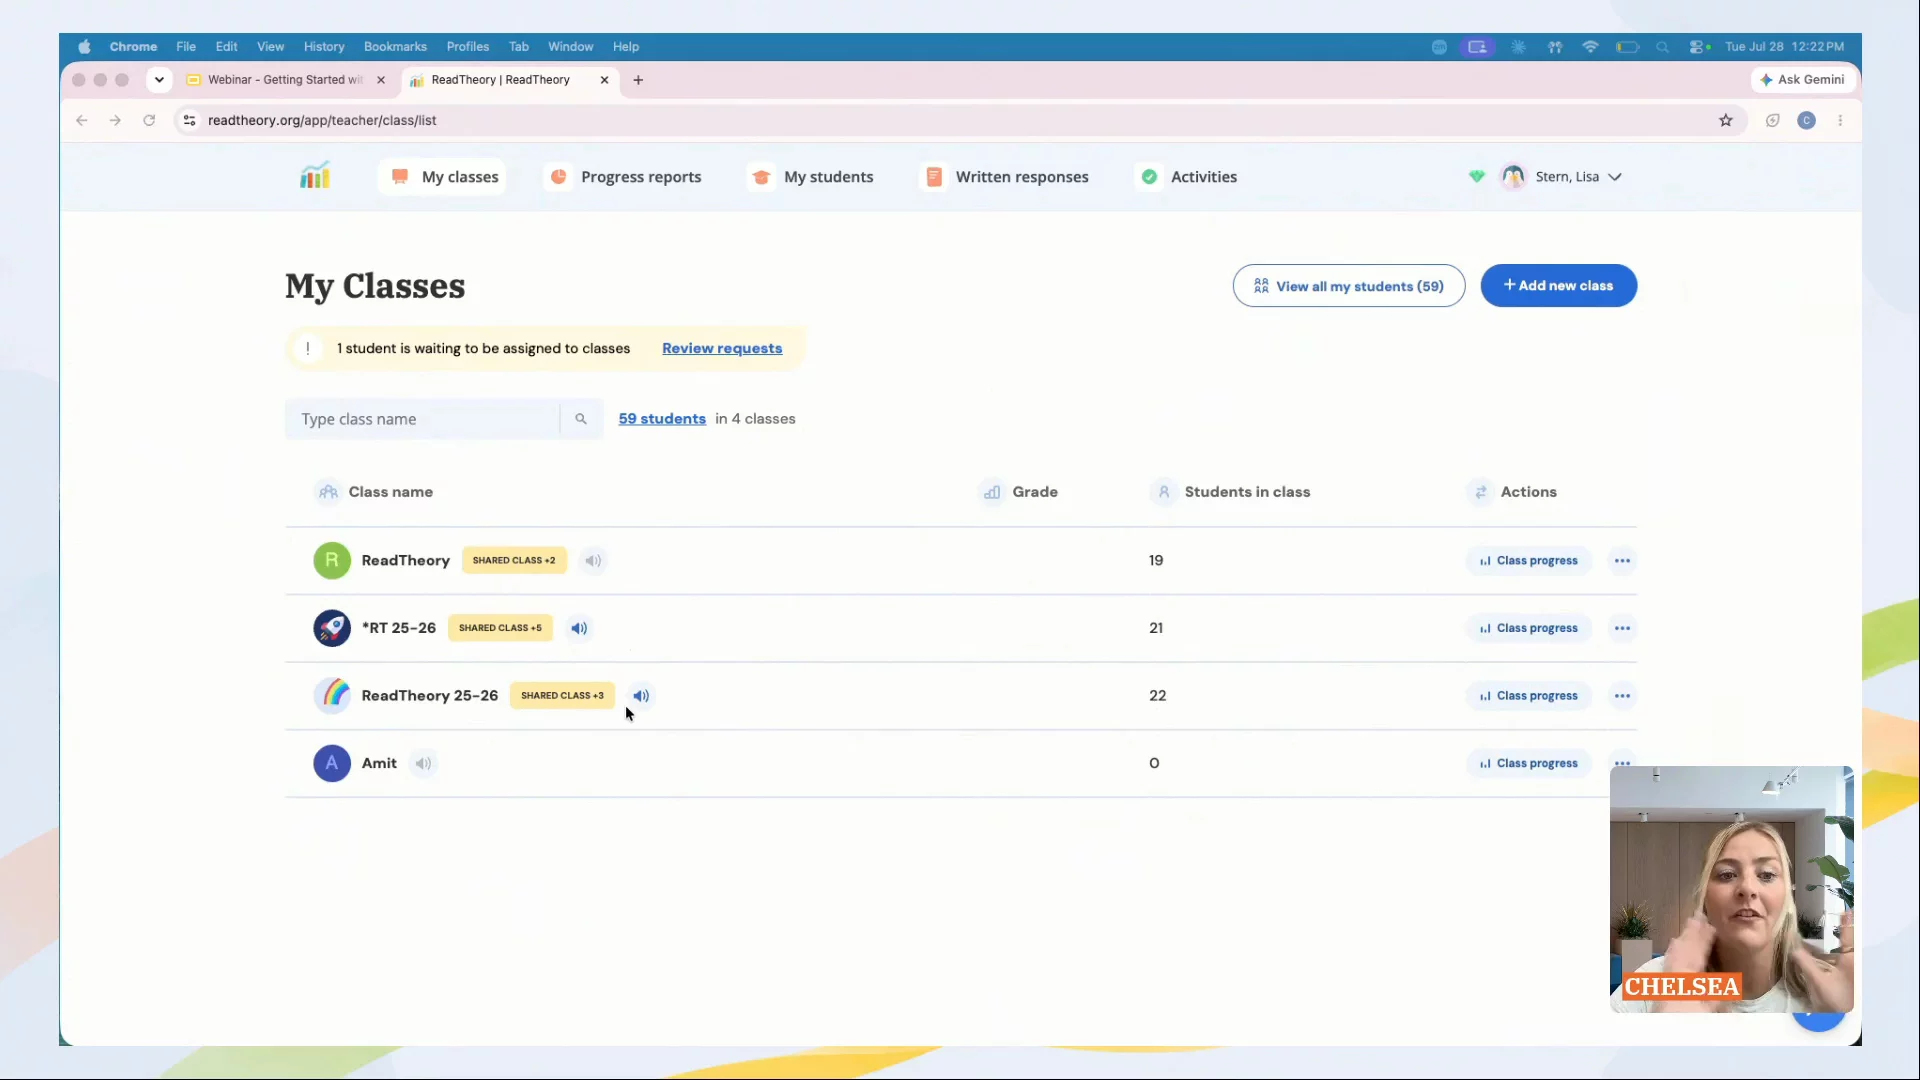This screenshot has height=1080, width=1920.
Task: Open the Progress reports tab
Action: tap(626, 177)
